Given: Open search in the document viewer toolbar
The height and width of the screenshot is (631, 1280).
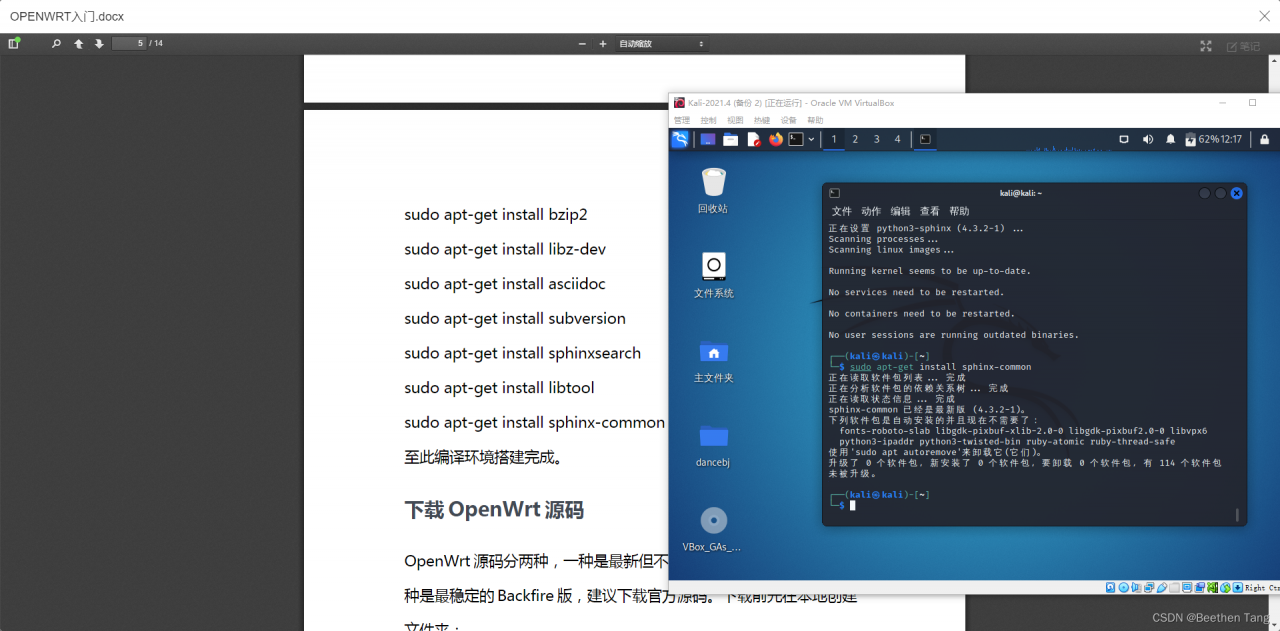Looking at the screenshot, I should point(56,44).
